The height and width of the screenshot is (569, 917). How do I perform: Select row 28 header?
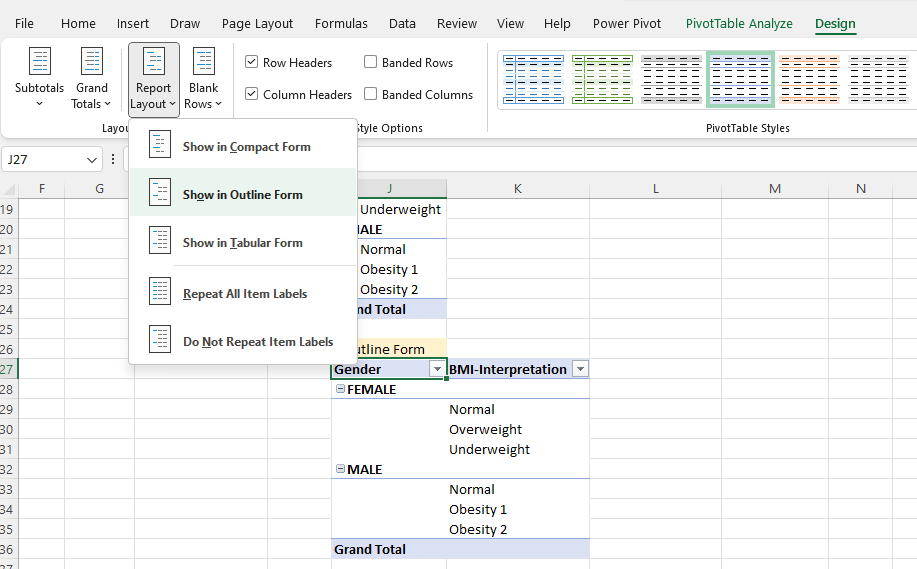coord(8,389)
